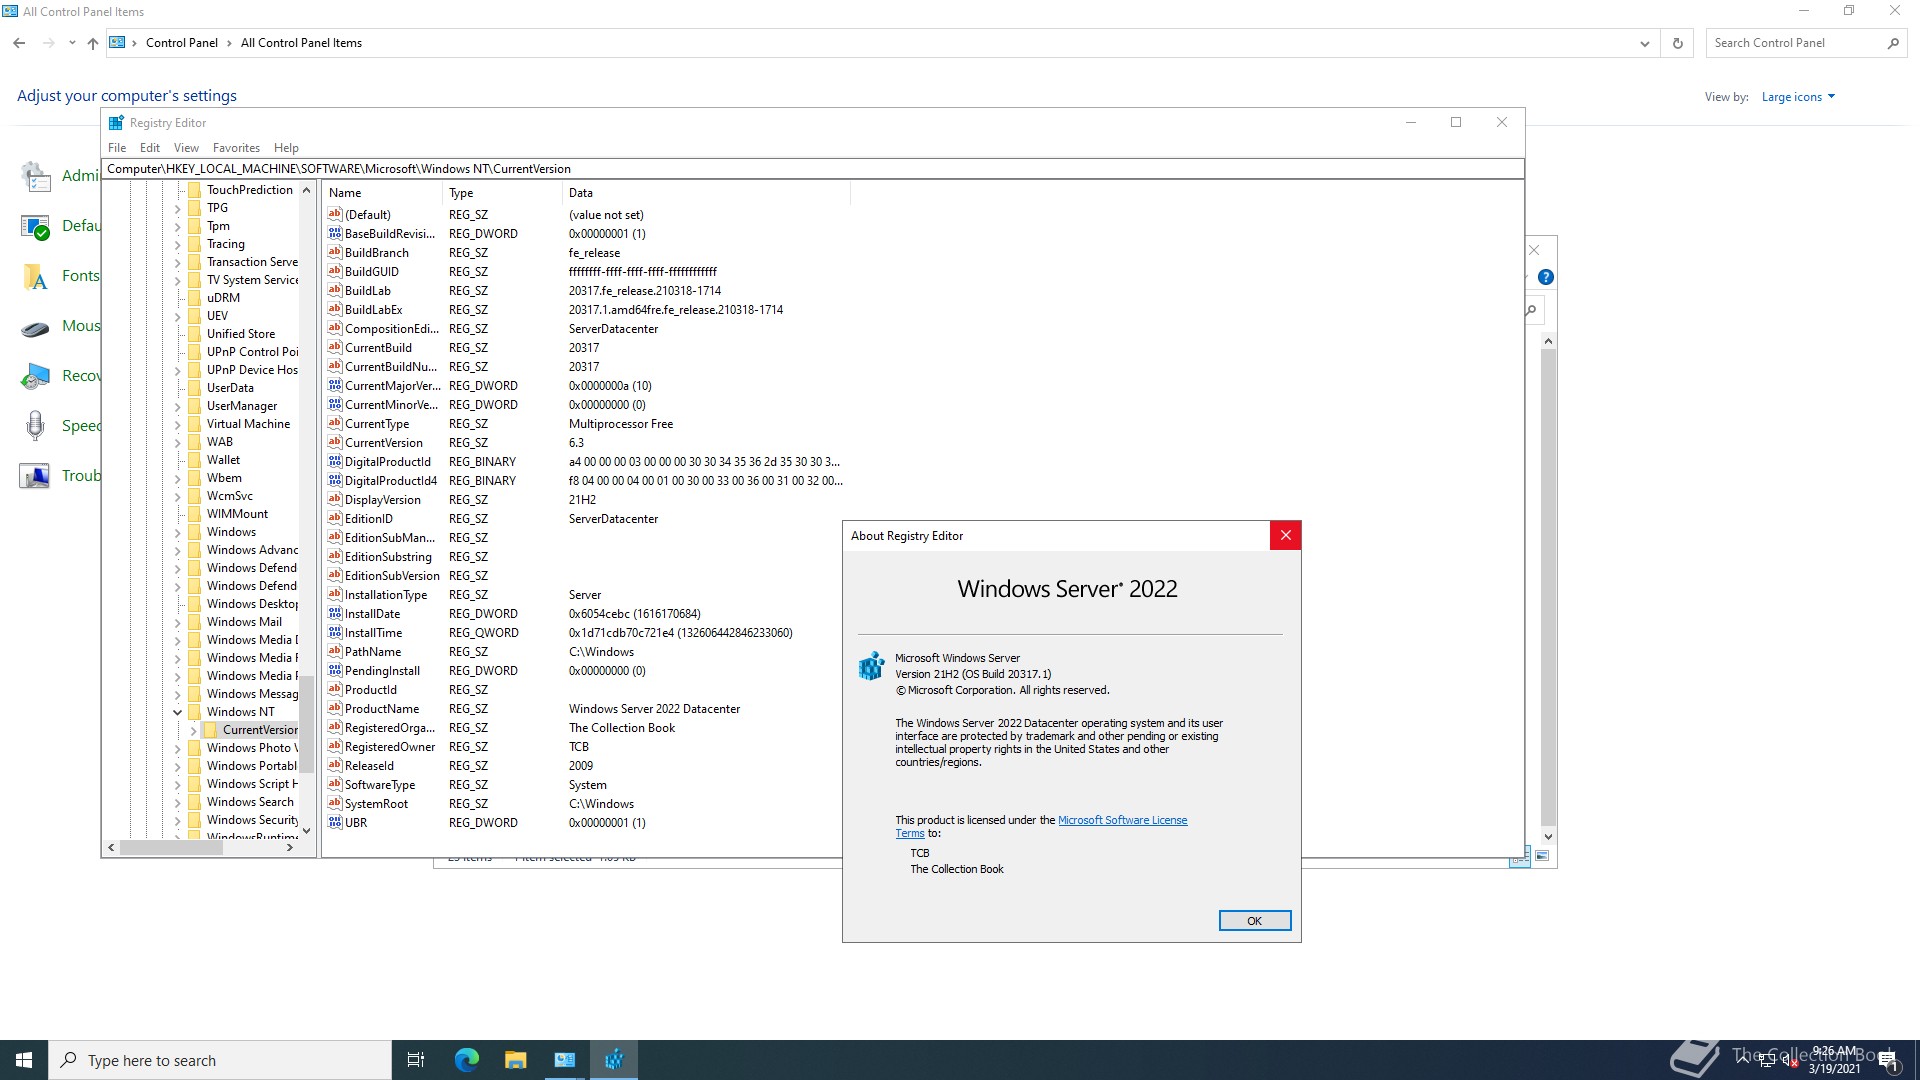Screen dimensions: 1920x1080
Task: Open the View by Large icons dropdown
Action: pos(1798,97)
